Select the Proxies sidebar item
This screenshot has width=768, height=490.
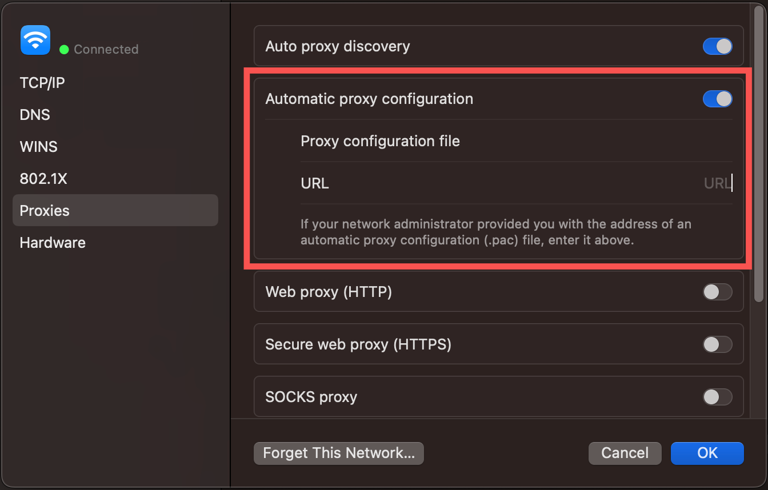45,211
